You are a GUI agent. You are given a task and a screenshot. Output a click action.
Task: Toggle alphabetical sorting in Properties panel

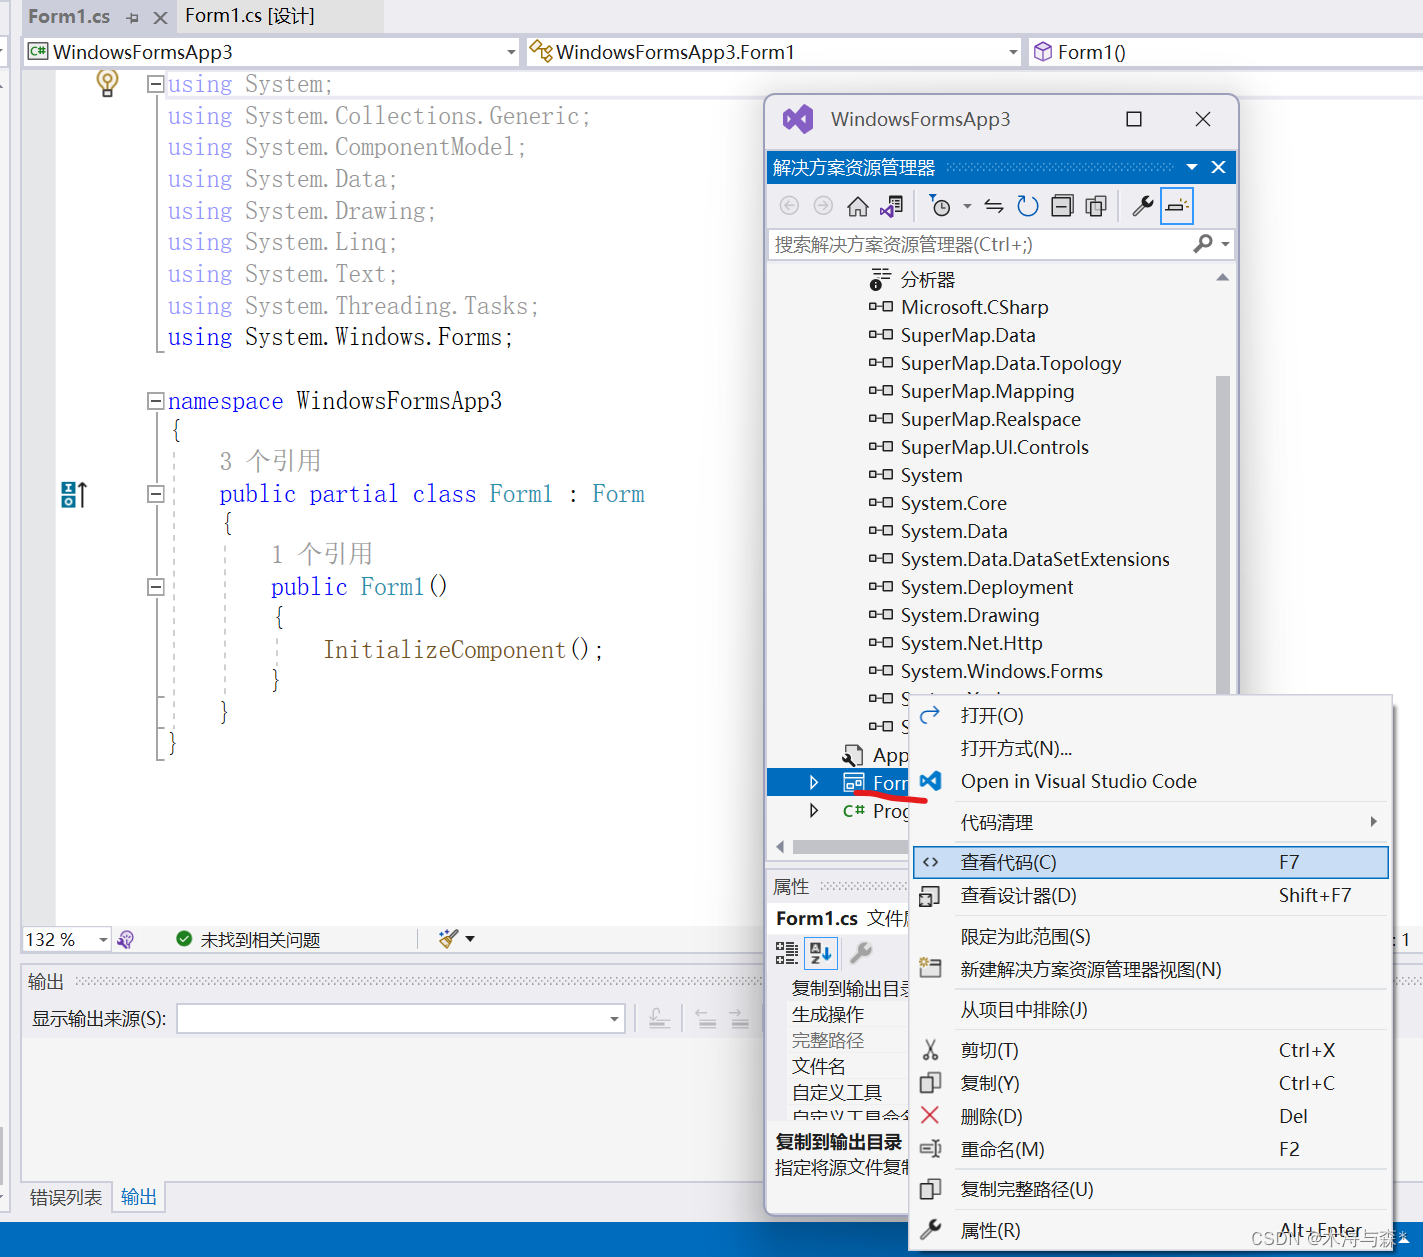coord(820,952)
